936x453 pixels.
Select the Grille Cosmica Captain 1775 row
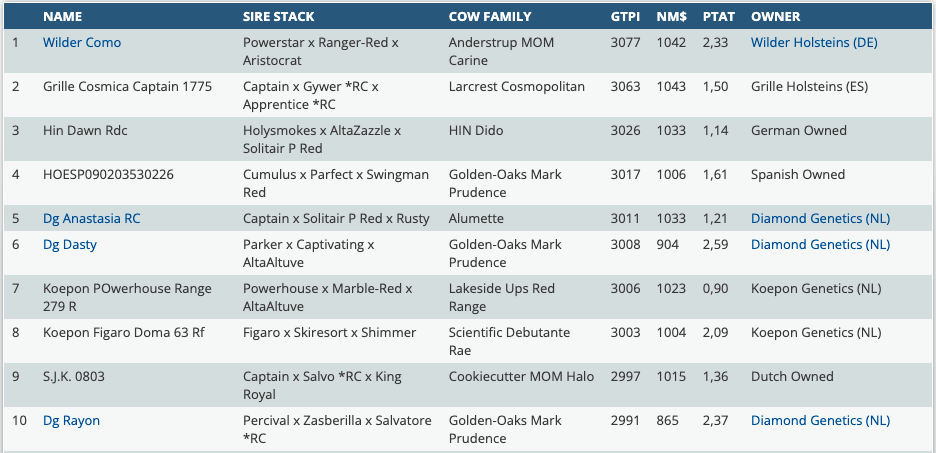coord(127,87)
